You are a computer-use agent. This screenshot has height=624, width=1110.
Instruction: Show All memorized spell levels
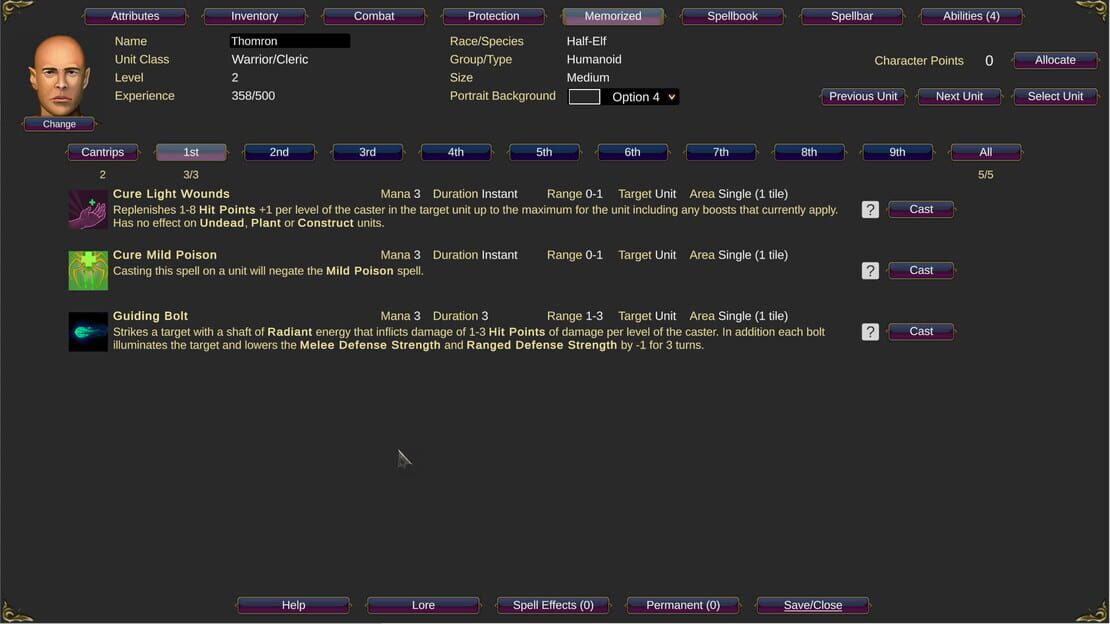click(985, 152)
